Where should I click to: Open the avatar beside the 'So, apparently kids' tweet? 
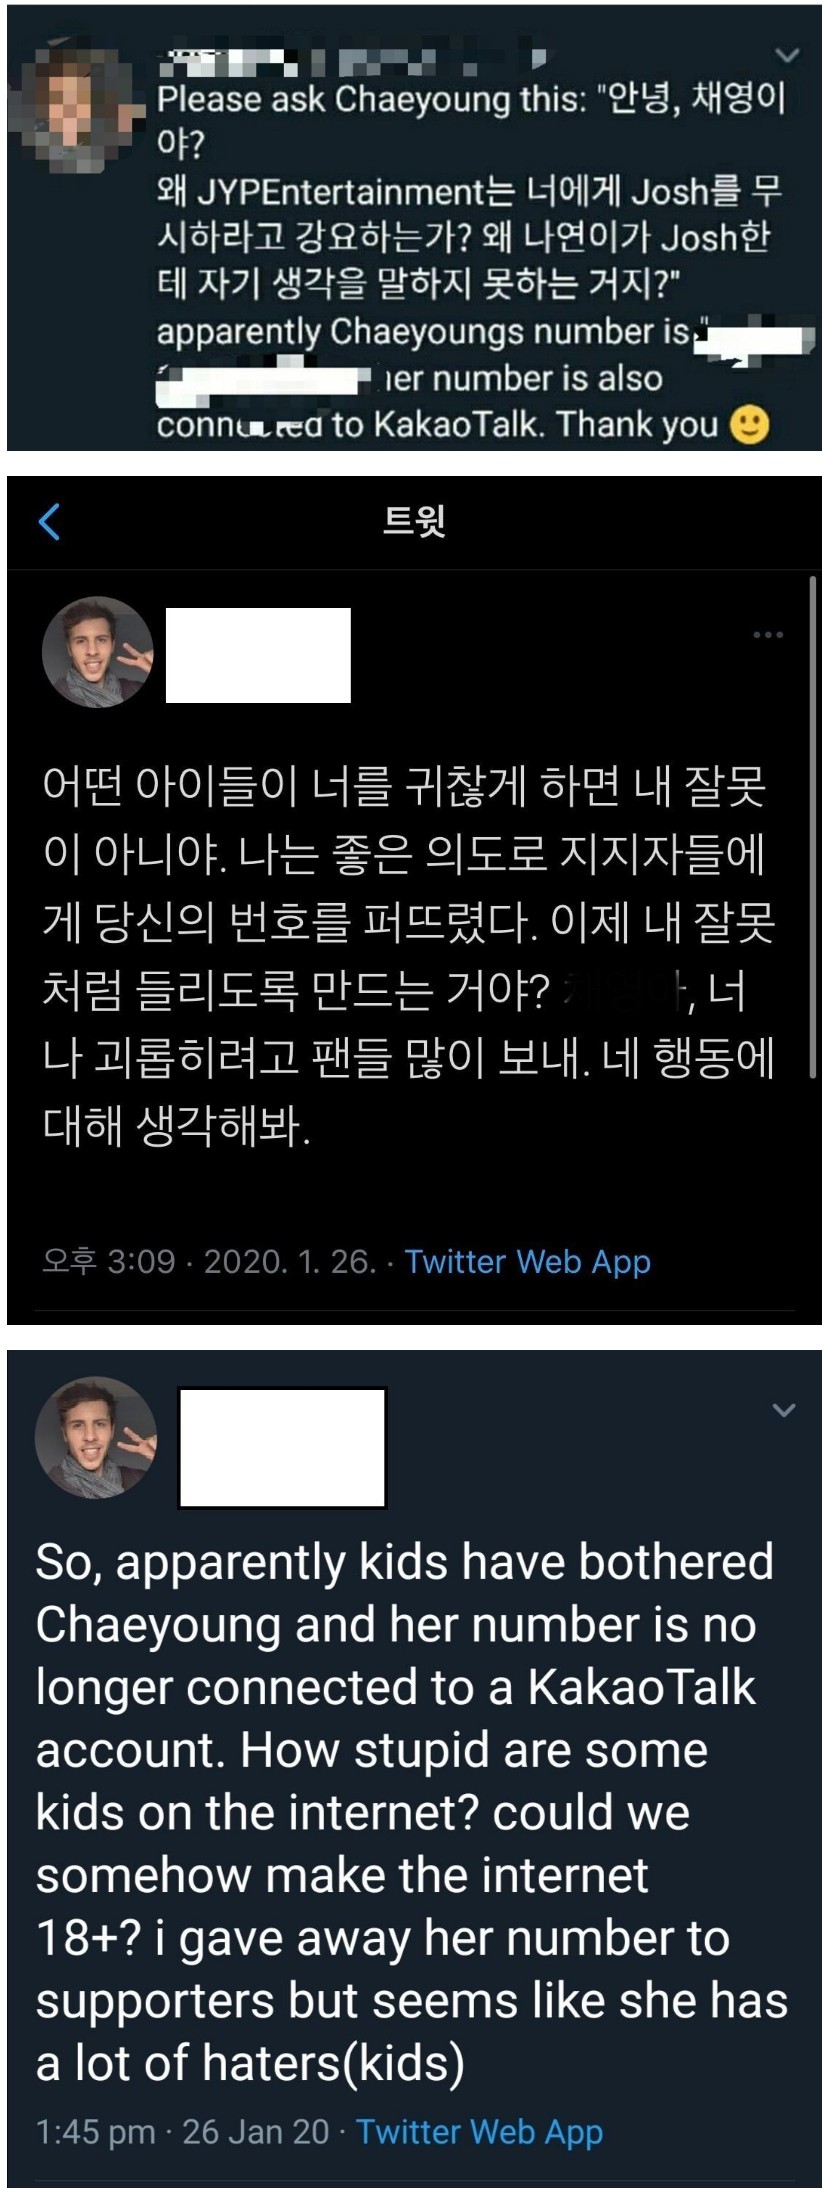[x=96, y=1438]
